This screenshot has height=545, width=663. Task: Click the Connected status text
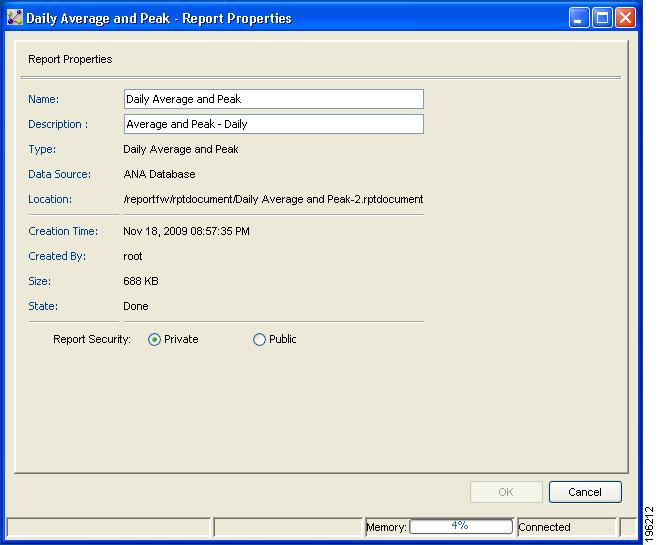(x=544, y=527)
